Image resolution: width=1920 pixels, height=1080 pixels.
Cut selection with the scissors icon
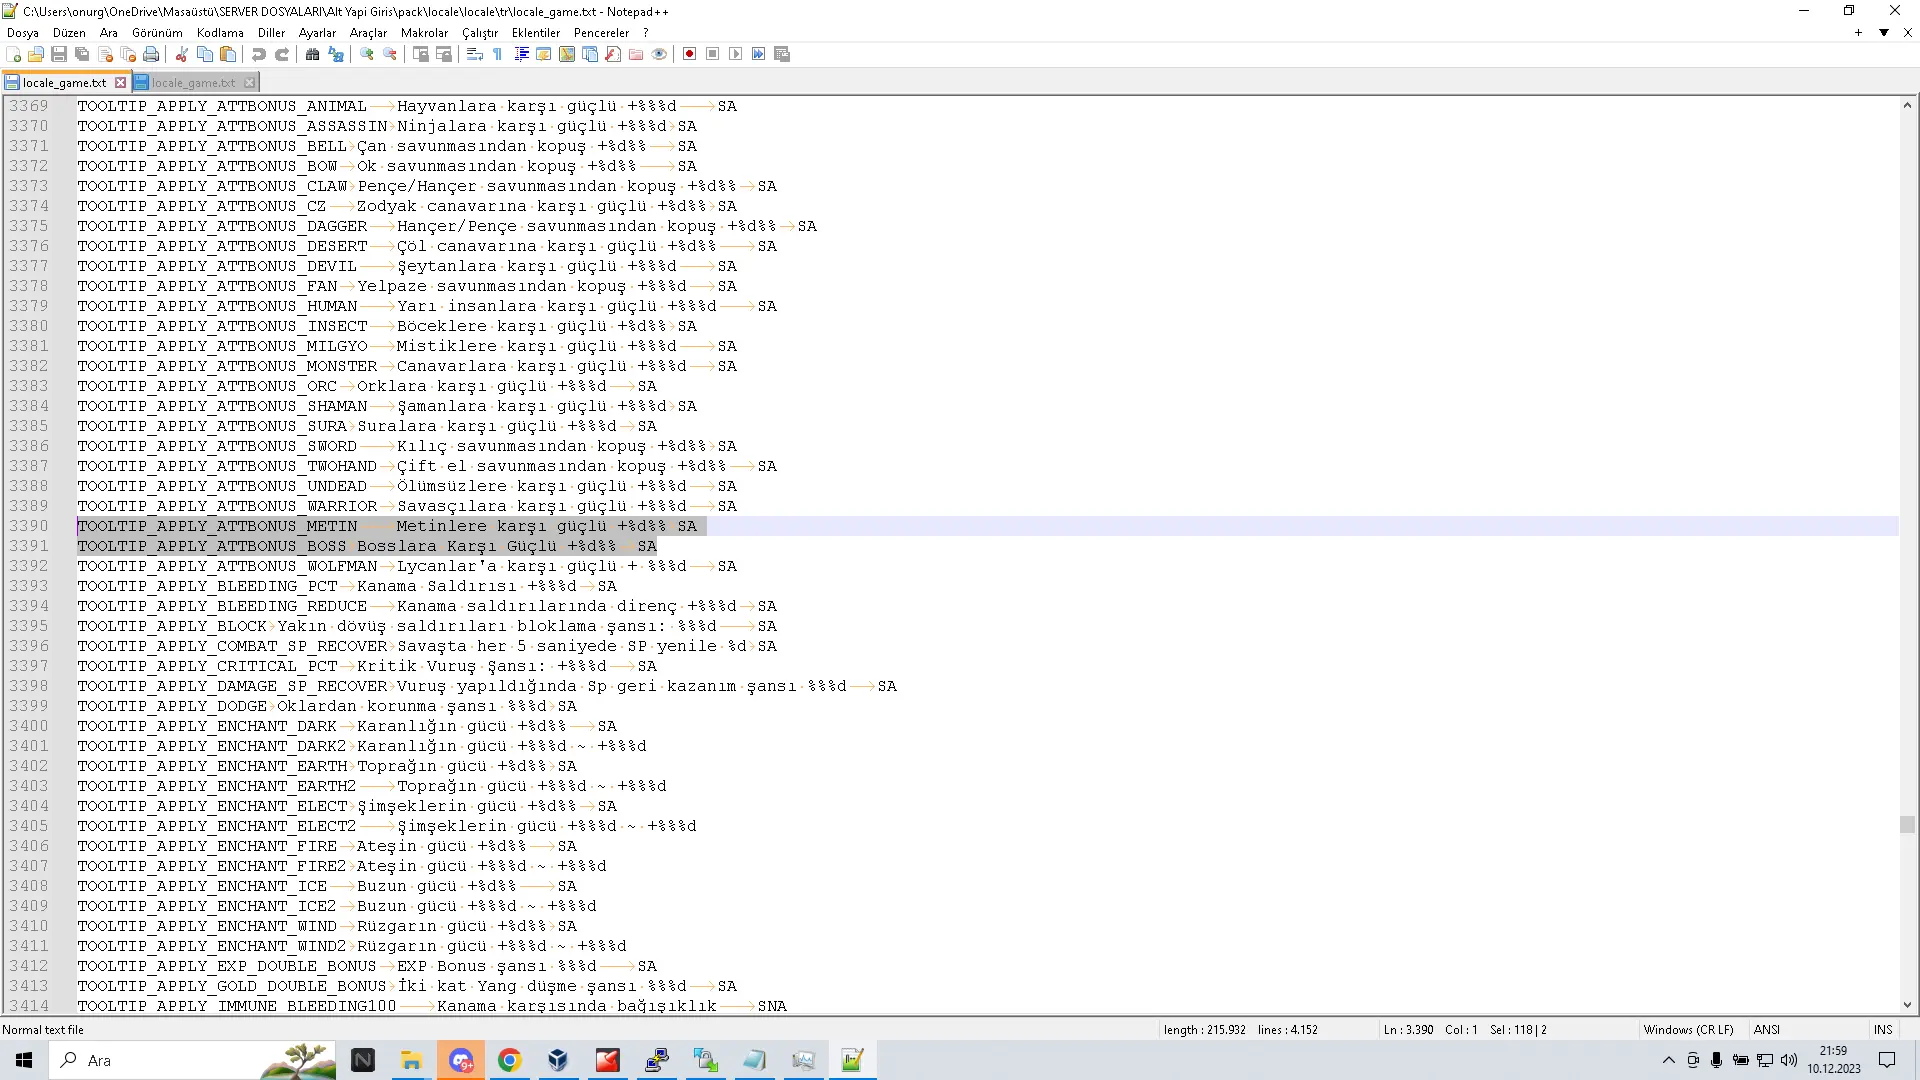(x=182, y=54)
